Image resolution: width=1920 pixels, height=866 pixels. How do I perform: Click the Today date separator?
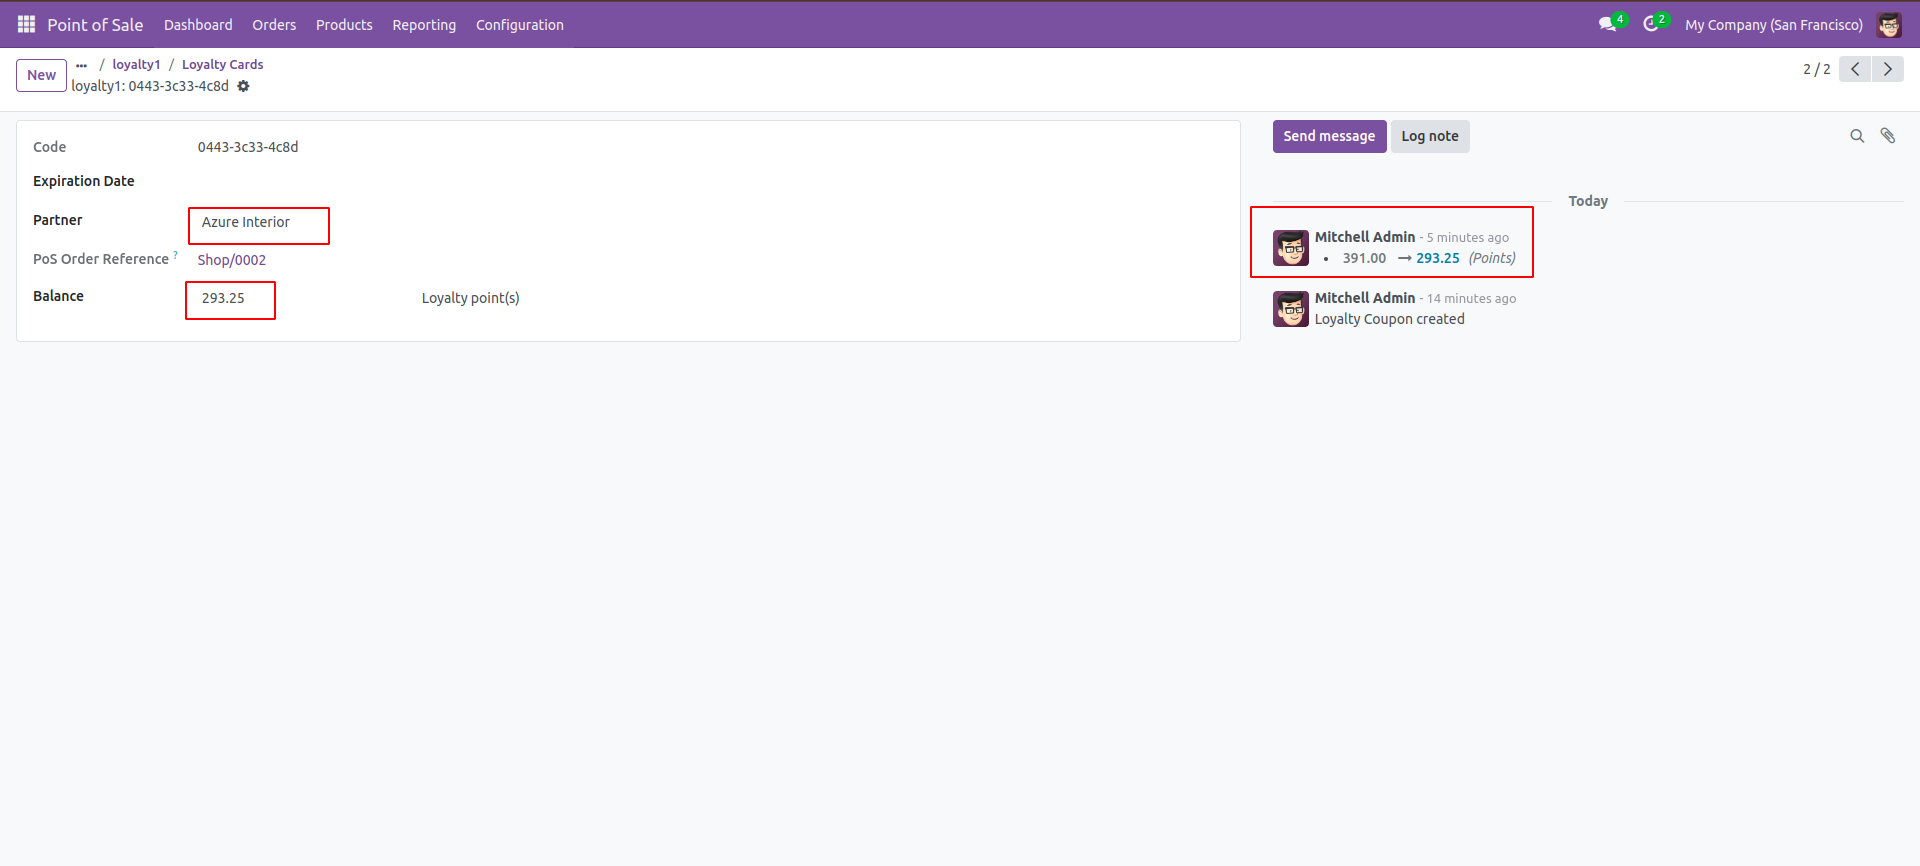pos(1588,201)
